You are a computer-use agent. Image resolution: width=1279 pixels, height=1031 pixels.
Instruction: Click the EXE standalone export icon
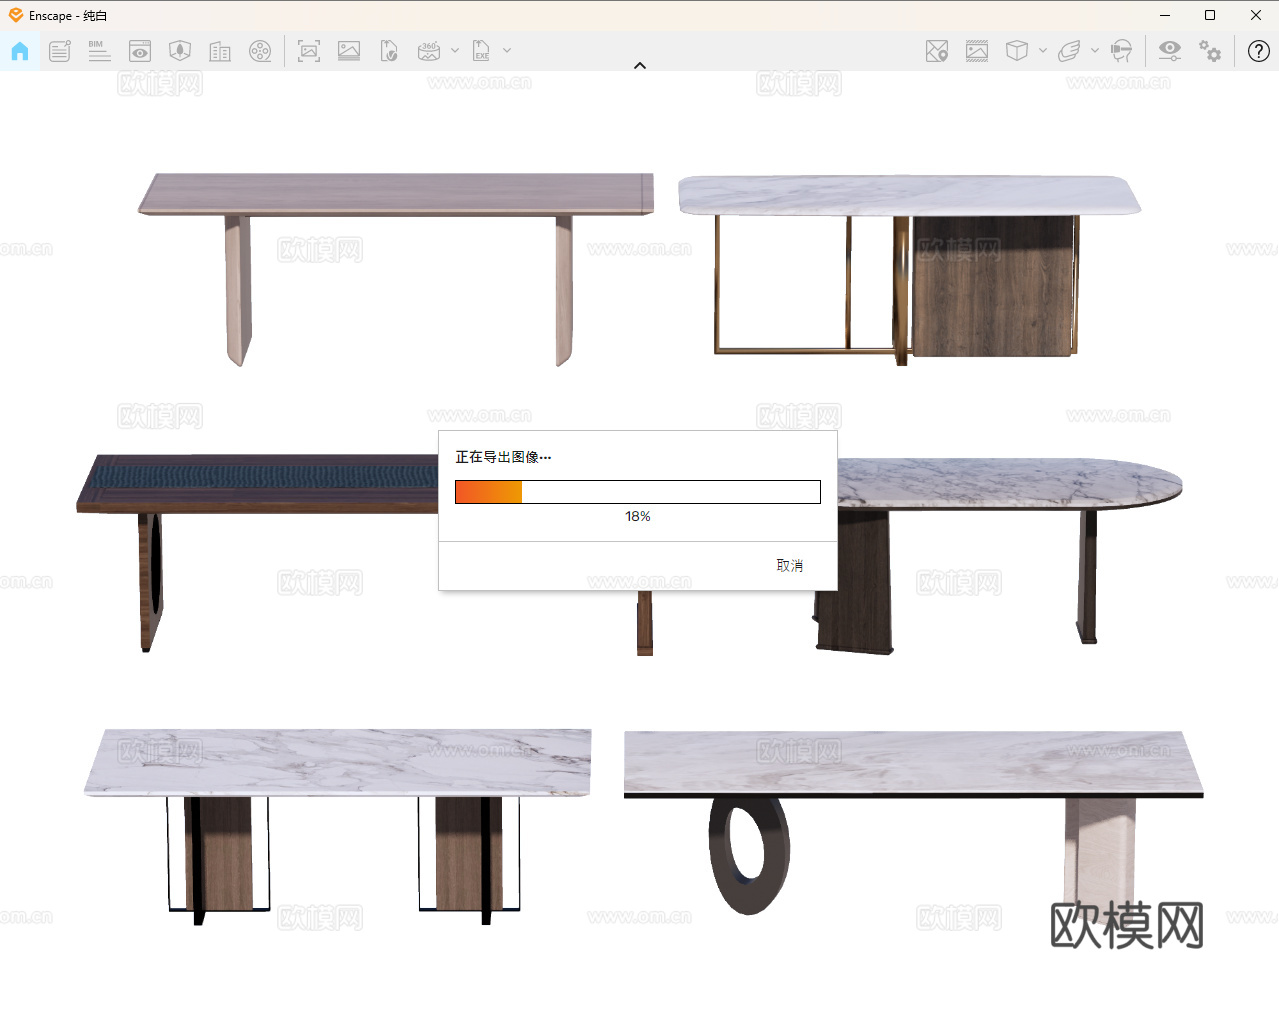coord(481,51)
